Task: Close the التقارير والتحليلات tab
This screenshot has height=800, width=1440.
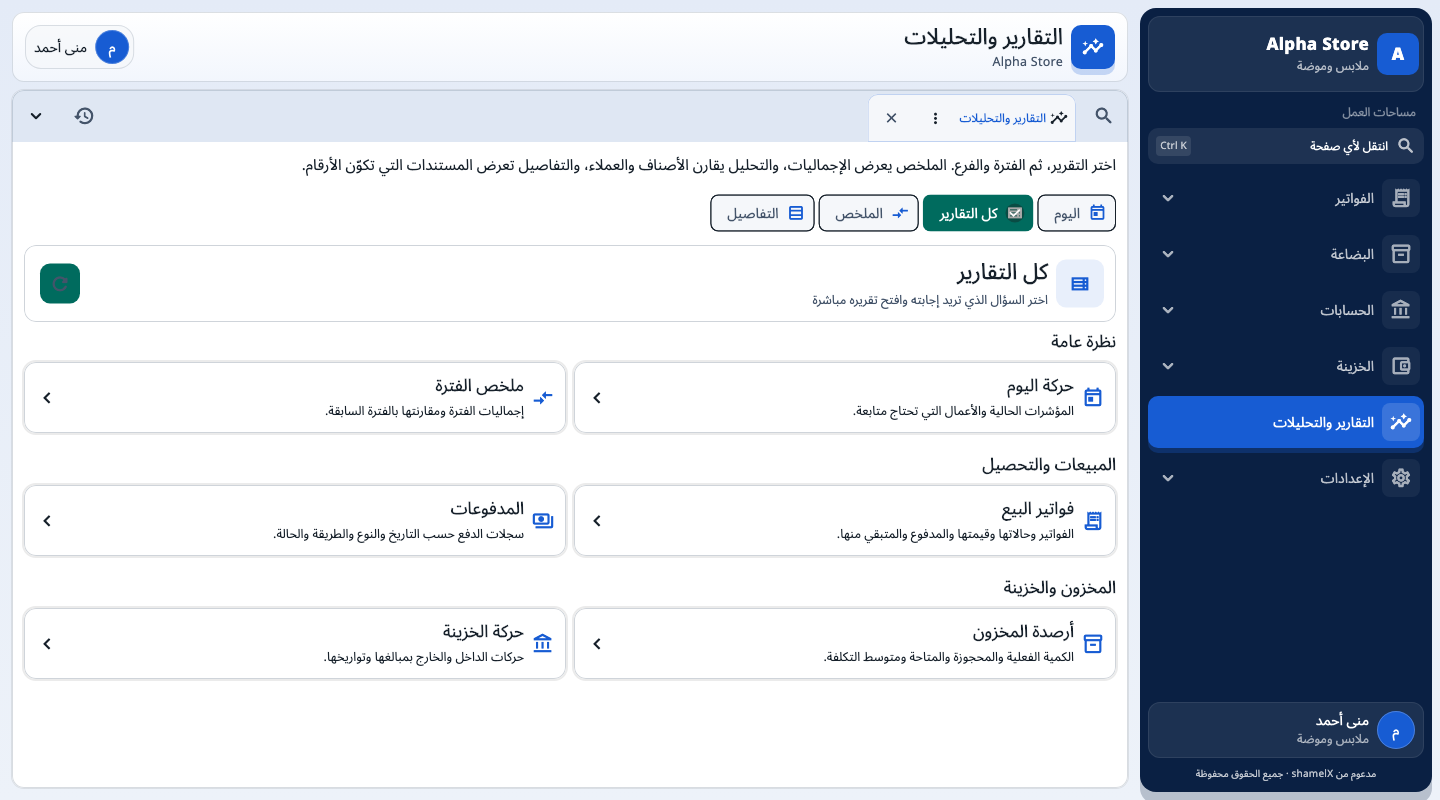Action: tap(892, 118)
